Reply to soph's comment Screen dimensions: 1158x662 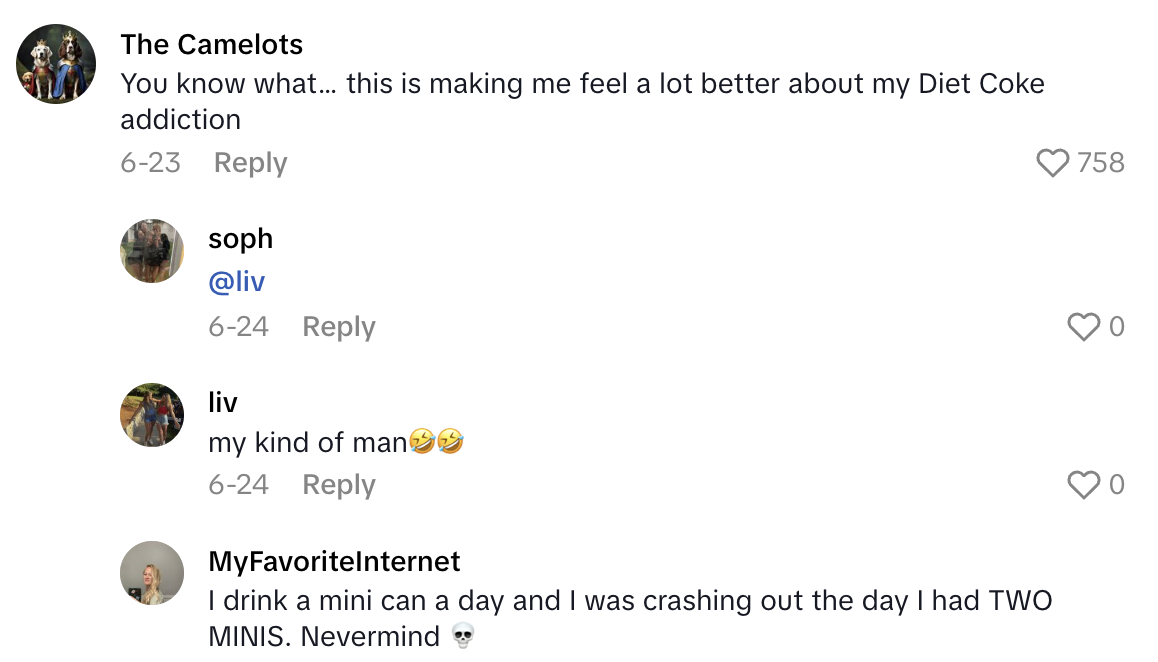[338, 326]
